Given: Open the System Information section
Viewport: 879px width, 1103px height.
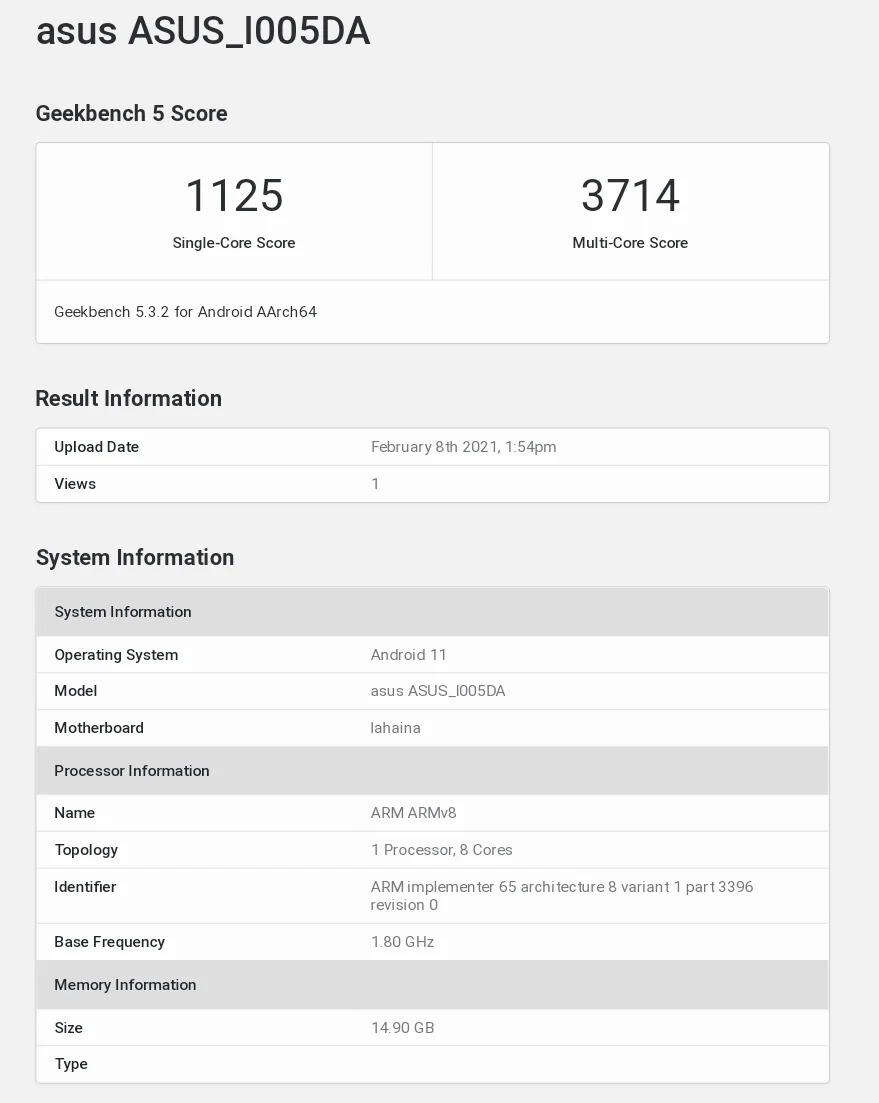Looking at the screenshot, I should pyautogui.click(x=134, y=557).
